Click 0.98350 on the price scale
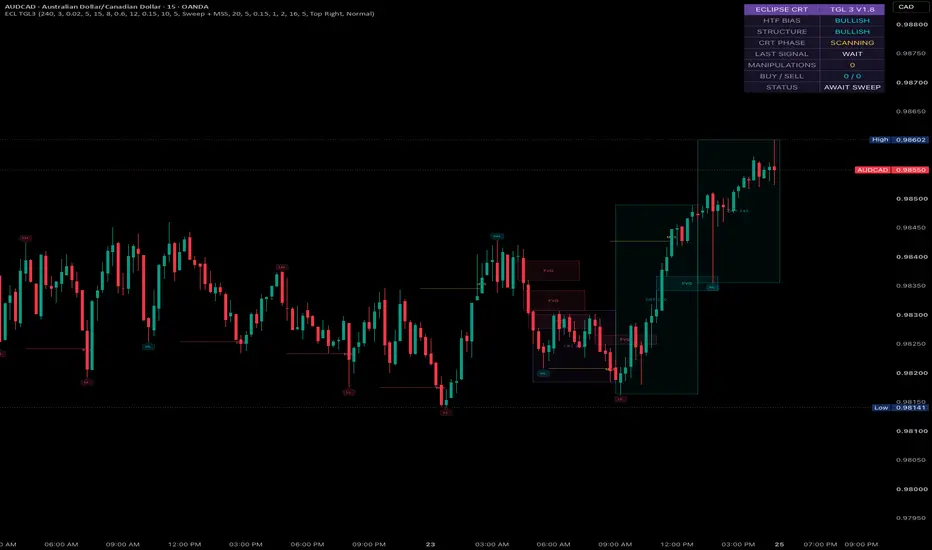Image resolution: width=932 pixels, height=550 pixels. point(911,286)
